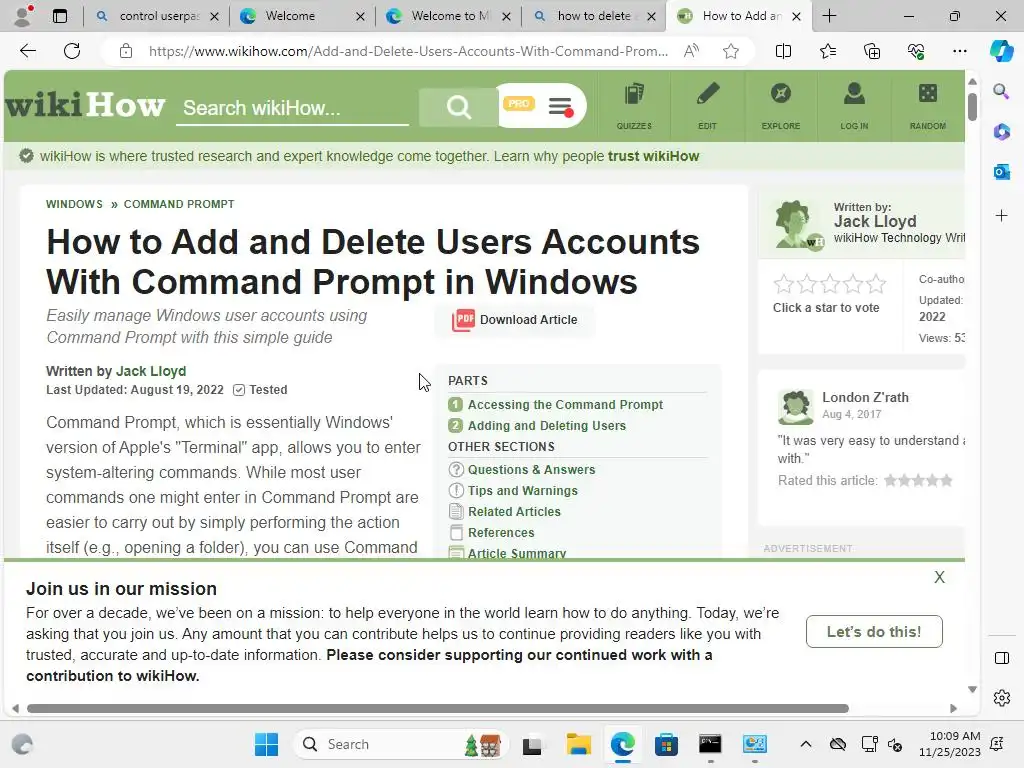1024x768 pixels.
Task: Jump to Tips and Warnings section
Action: (522, 490)
